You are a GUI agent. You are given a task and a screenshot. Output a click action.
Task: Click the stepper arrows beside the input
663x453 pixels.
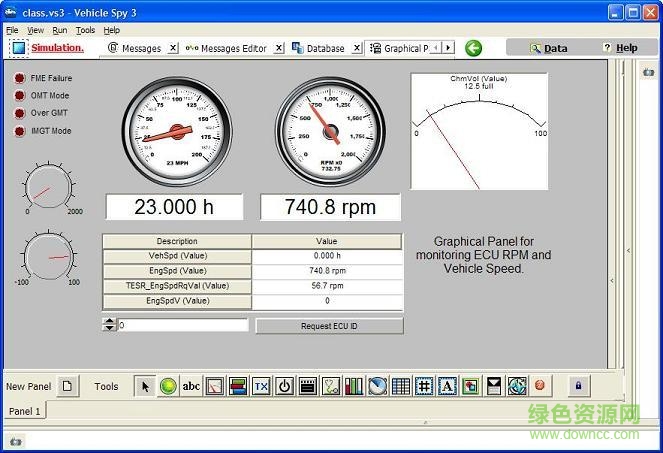(109, 324)
